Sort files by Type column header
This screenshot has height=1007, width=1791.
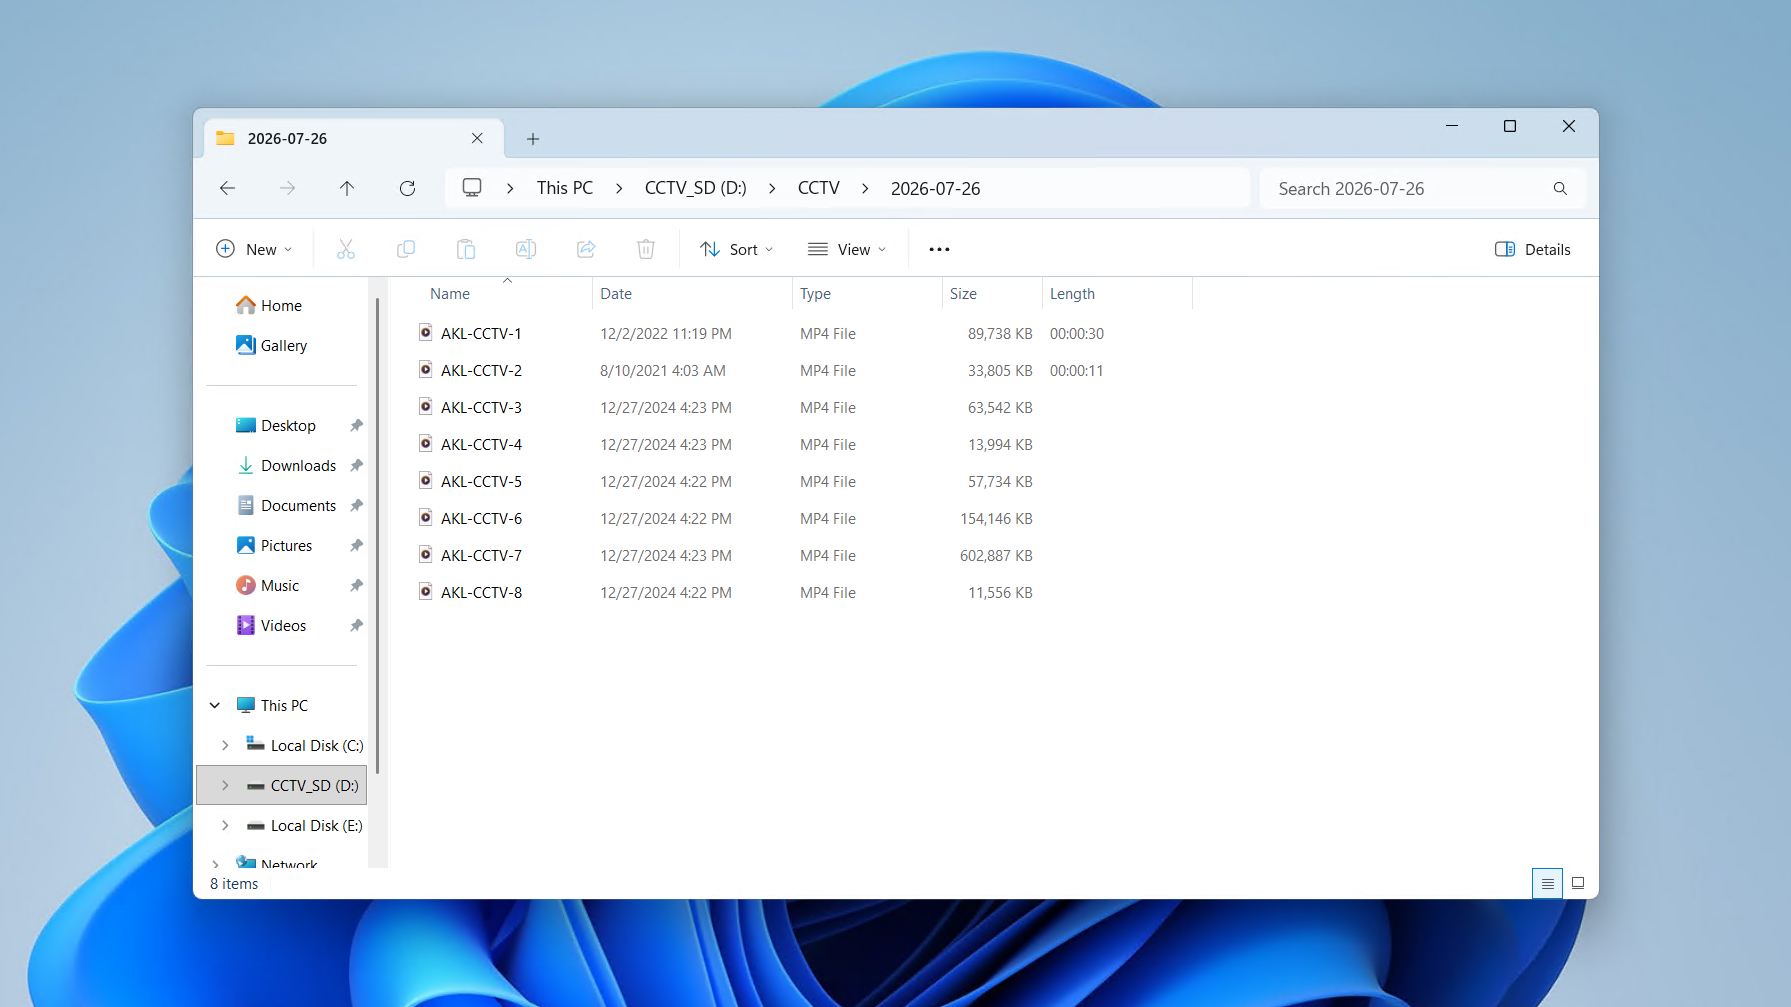pyautogui.click(x=815, y=294)
